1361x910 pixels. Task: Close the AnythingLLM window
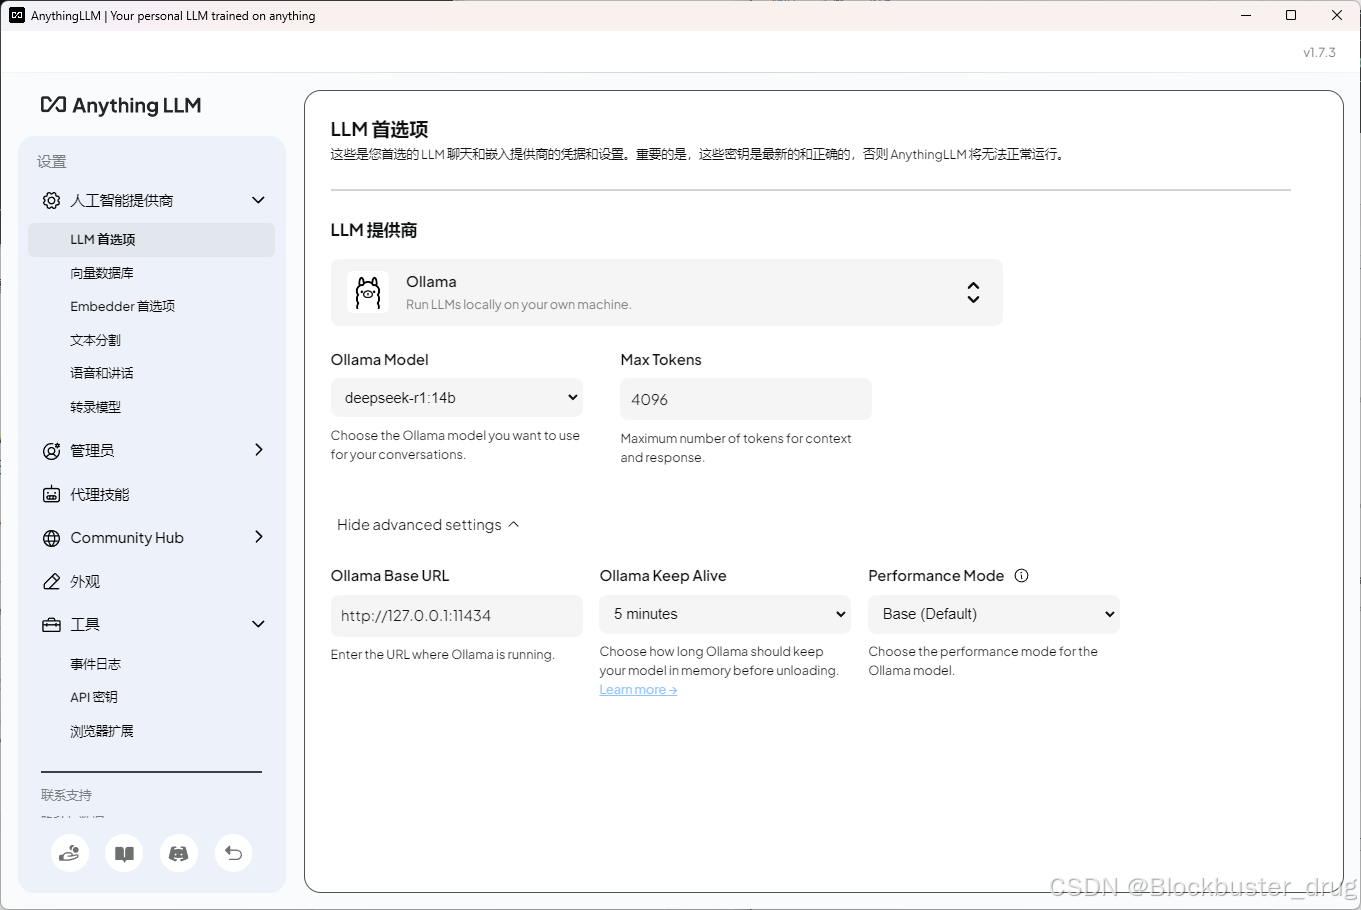pos(1337,15)
